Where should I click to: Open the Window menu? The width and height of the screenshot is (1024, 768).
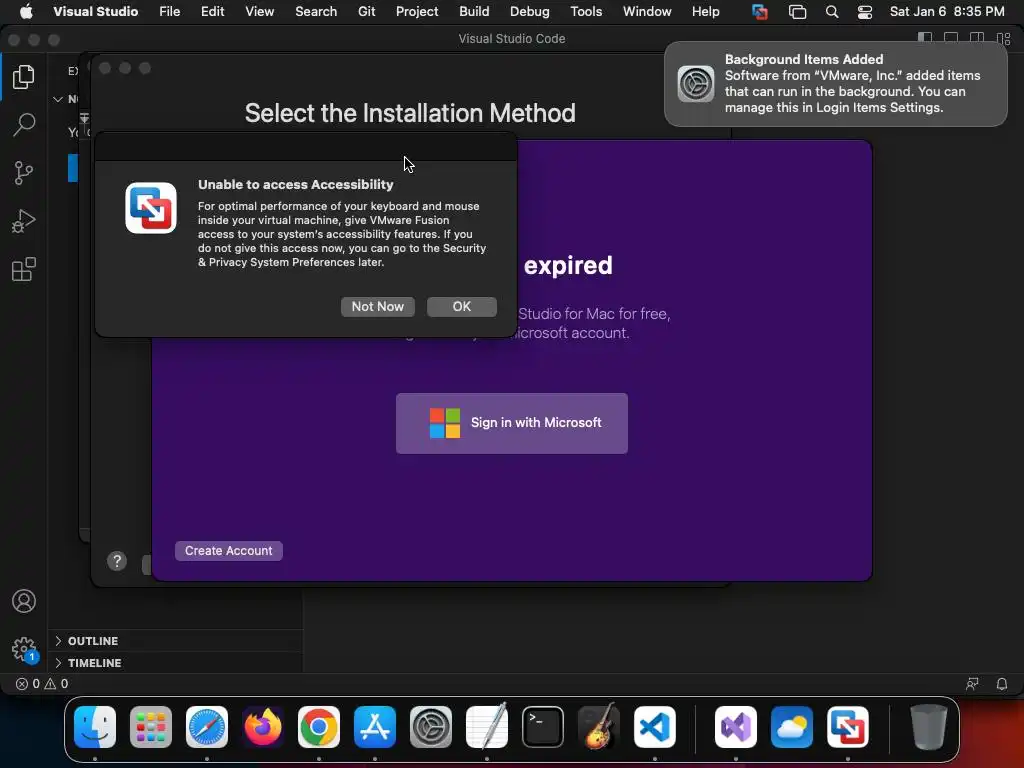coord(647,12)
